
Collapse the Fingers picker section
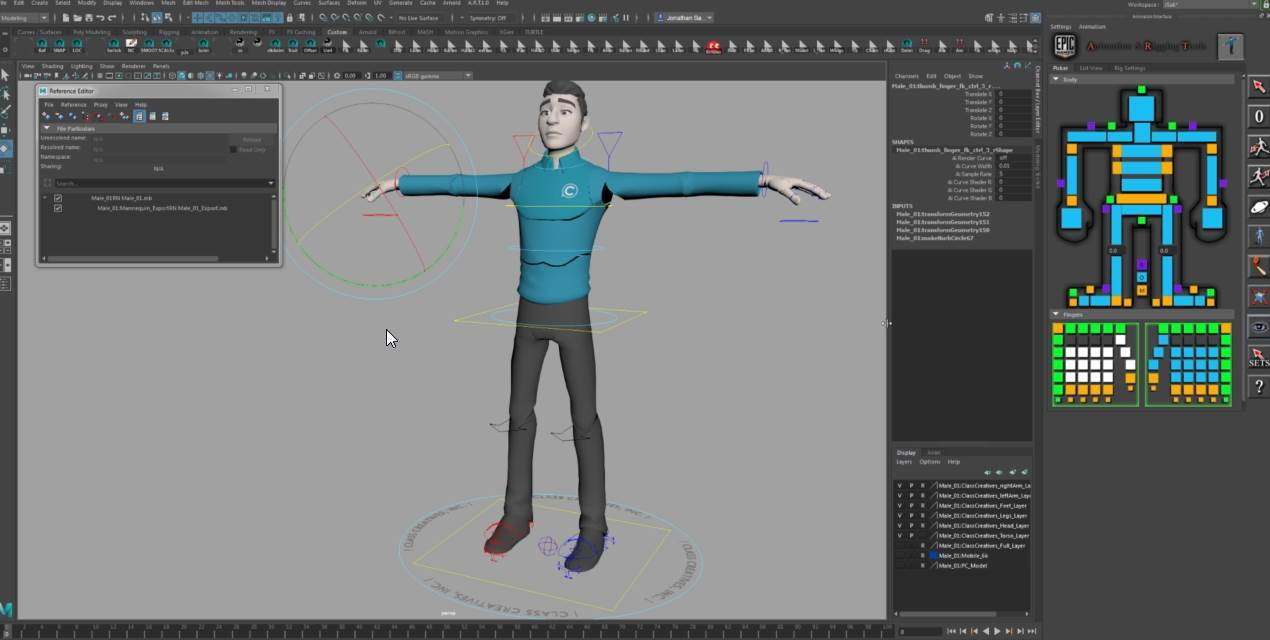(x=1056, y=314)
